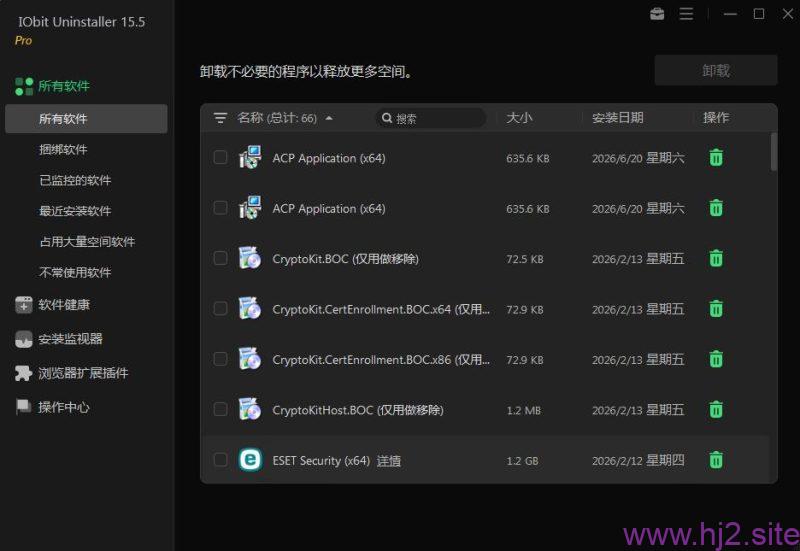Click the vertical scrollbar thumb of the list
This screenshot has width=800, height=551.
773,152
